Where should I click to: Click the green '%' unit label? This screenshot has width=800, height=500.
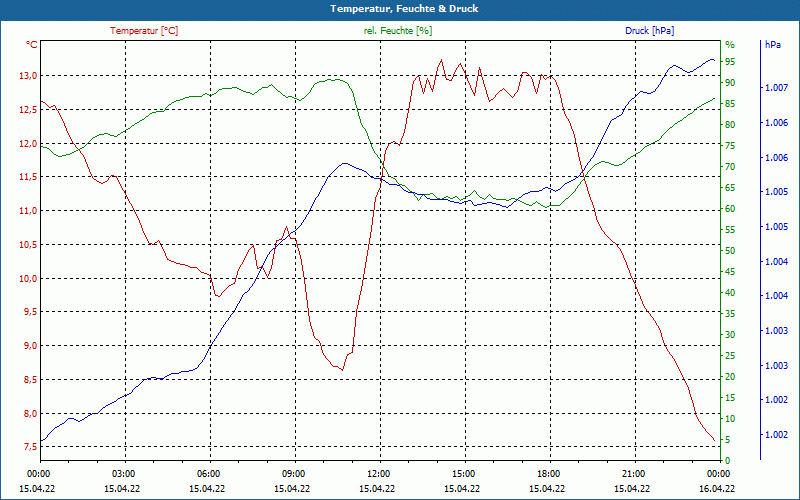coord(730,45)
